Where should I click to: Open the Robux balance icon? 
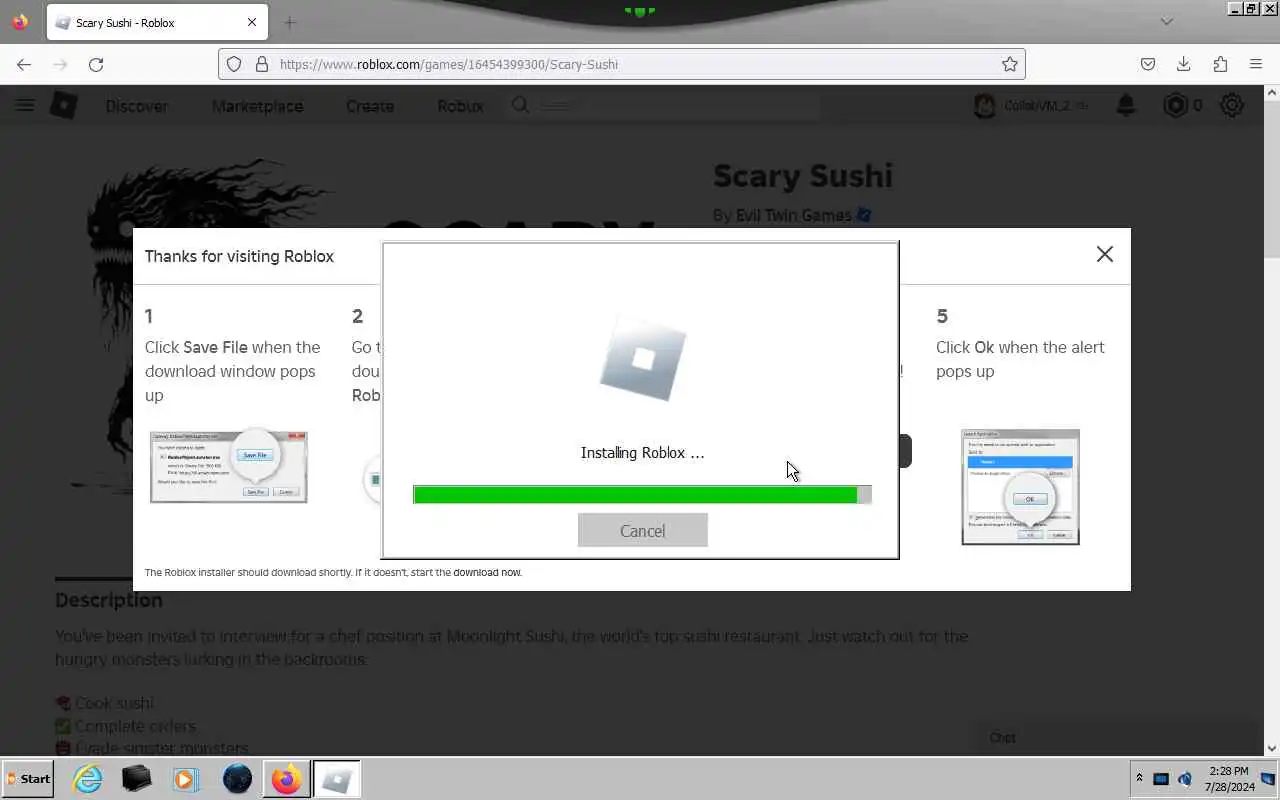coord(1175,105)
